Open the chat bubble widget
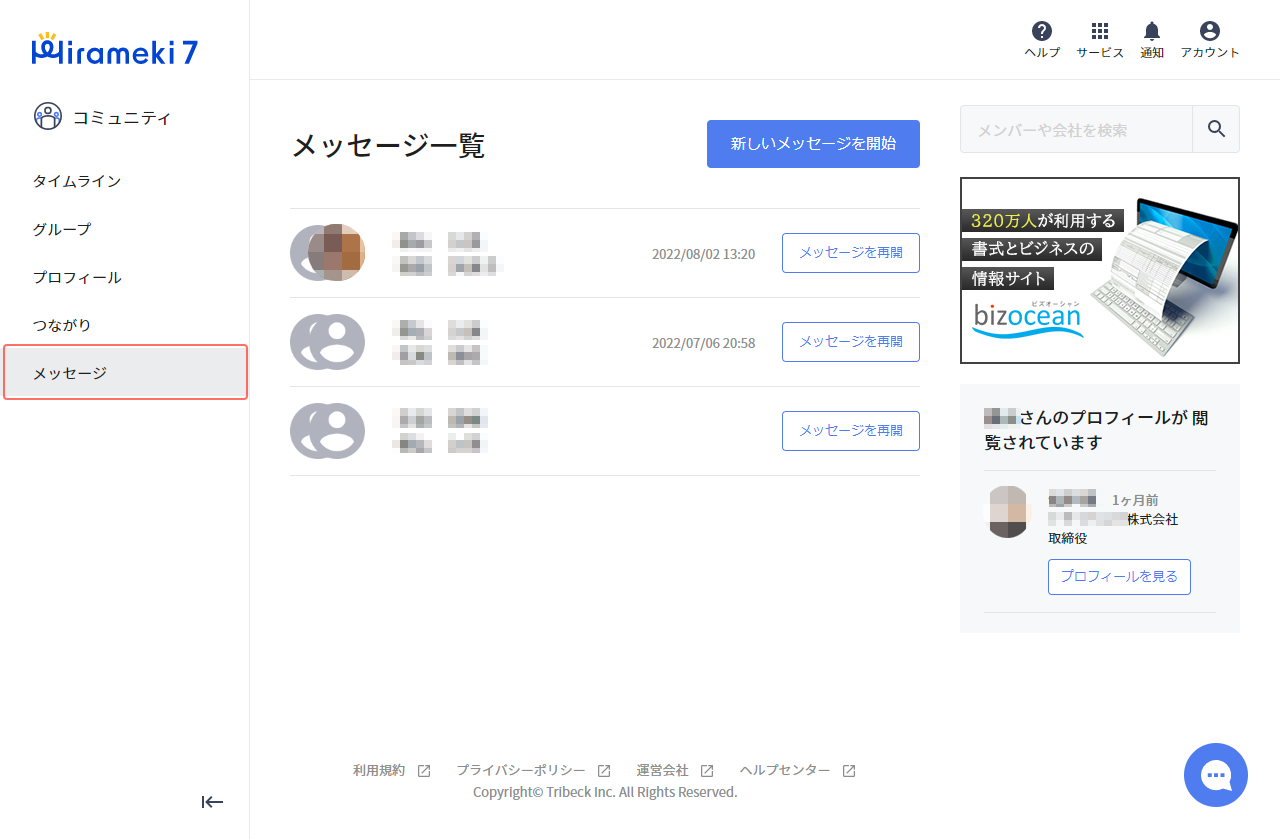 point(1216,775)
